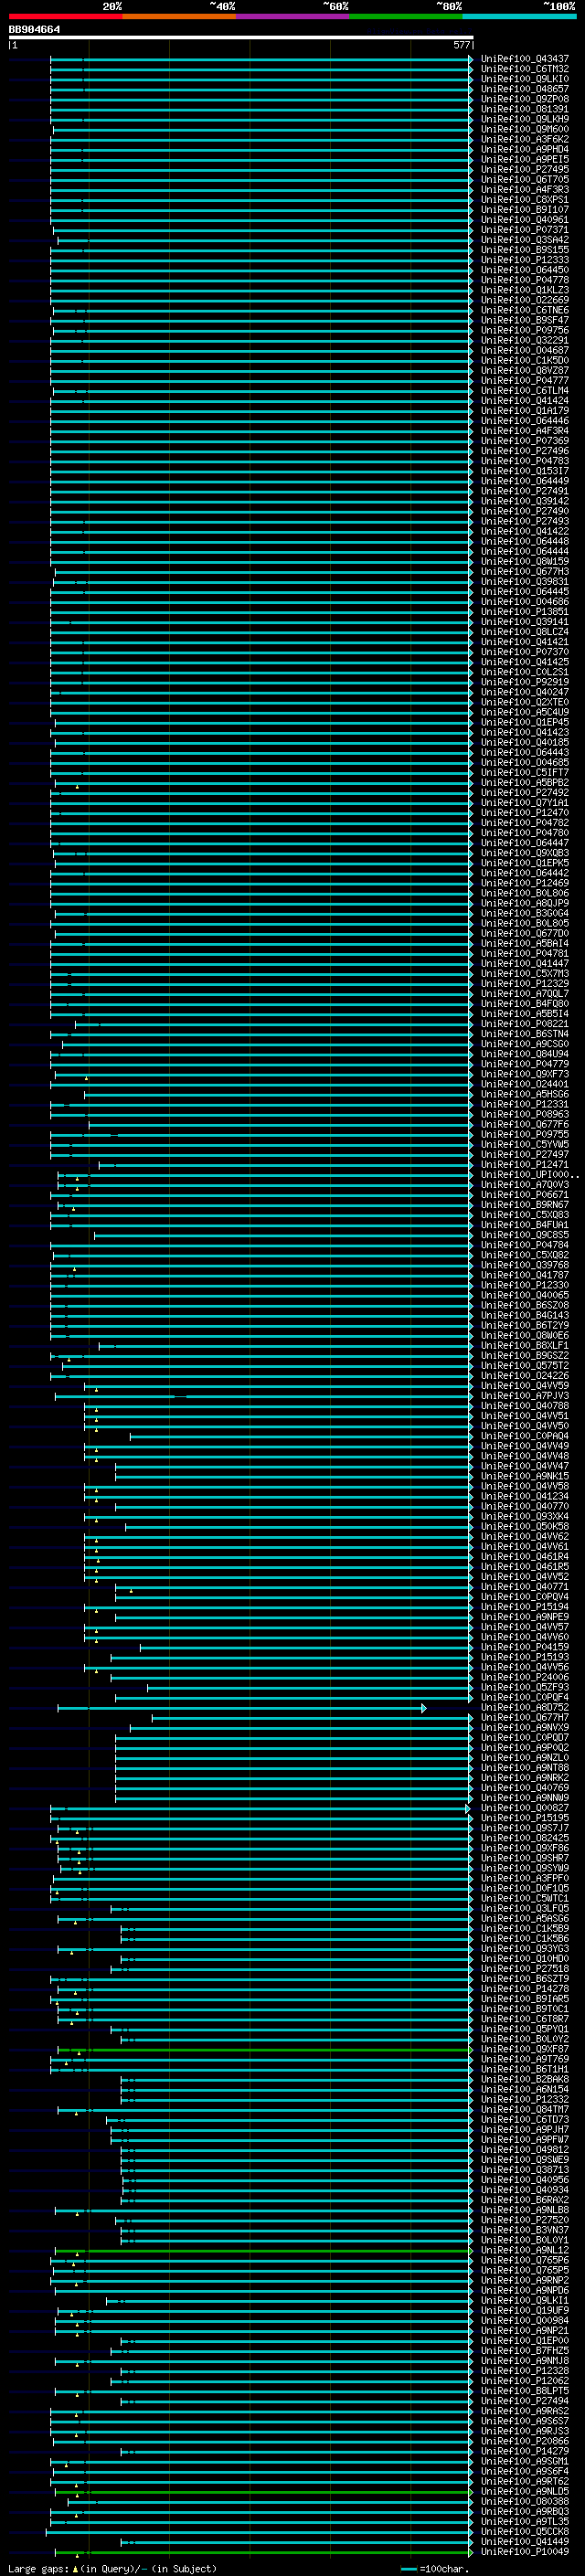
Task: Click label UniRef100_P04783
Action: [x=525, y=461]
